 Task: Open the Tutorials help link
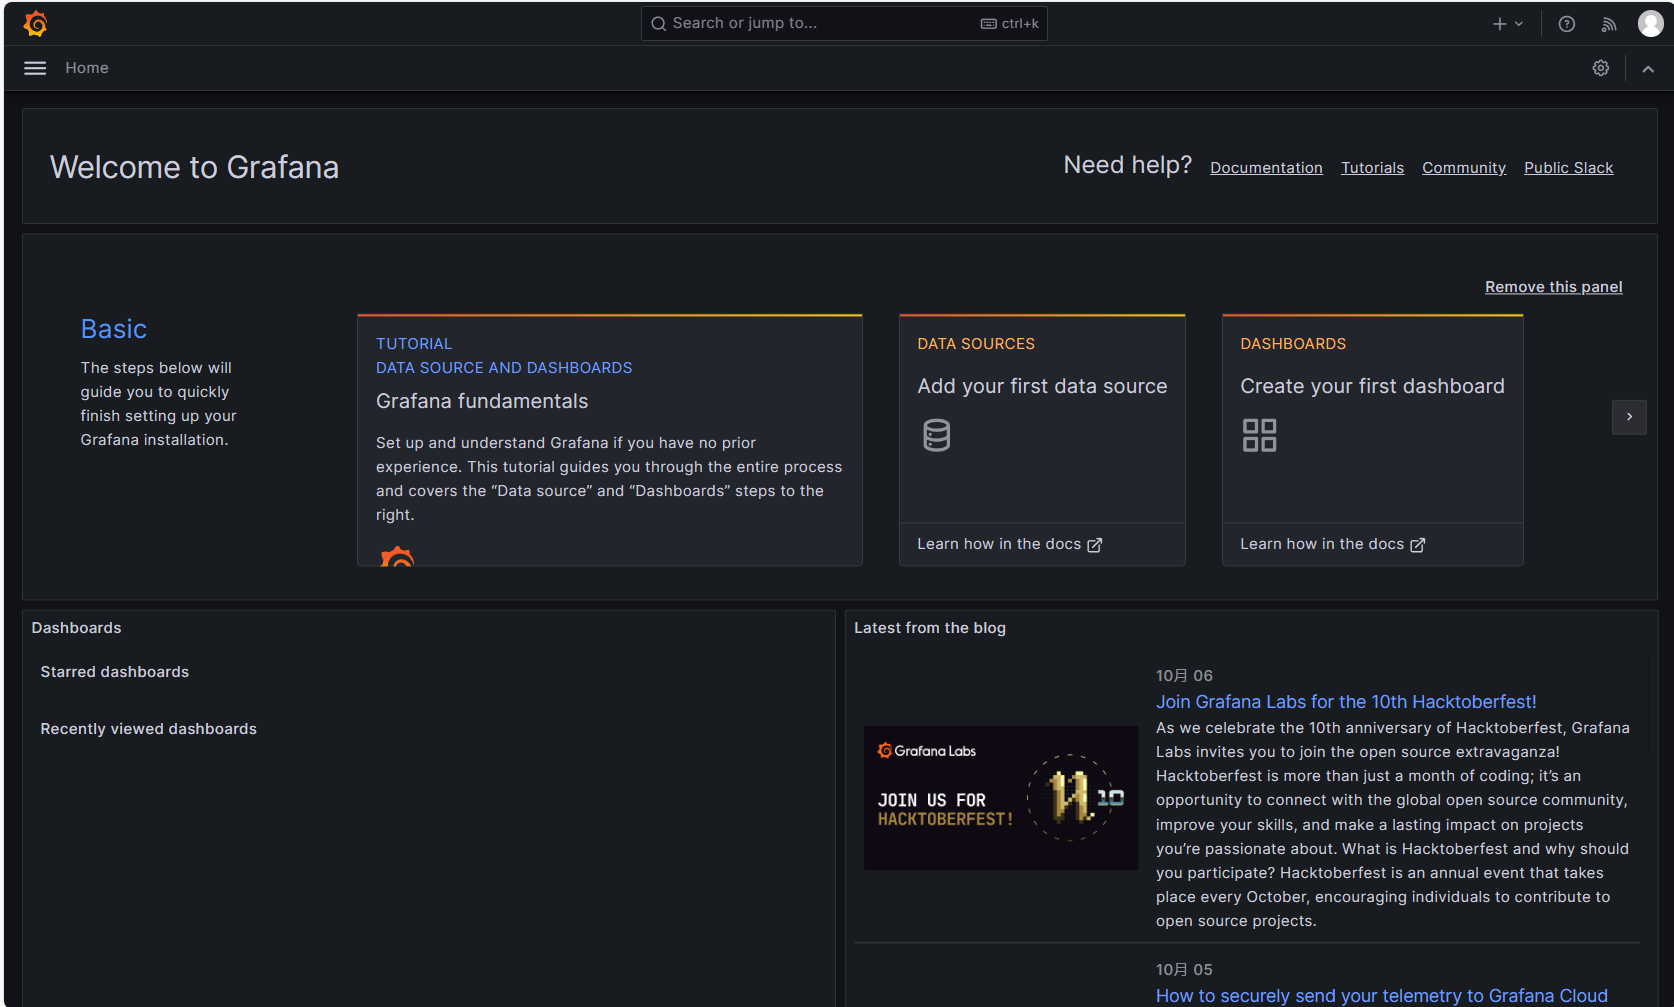click(1372, 168)
